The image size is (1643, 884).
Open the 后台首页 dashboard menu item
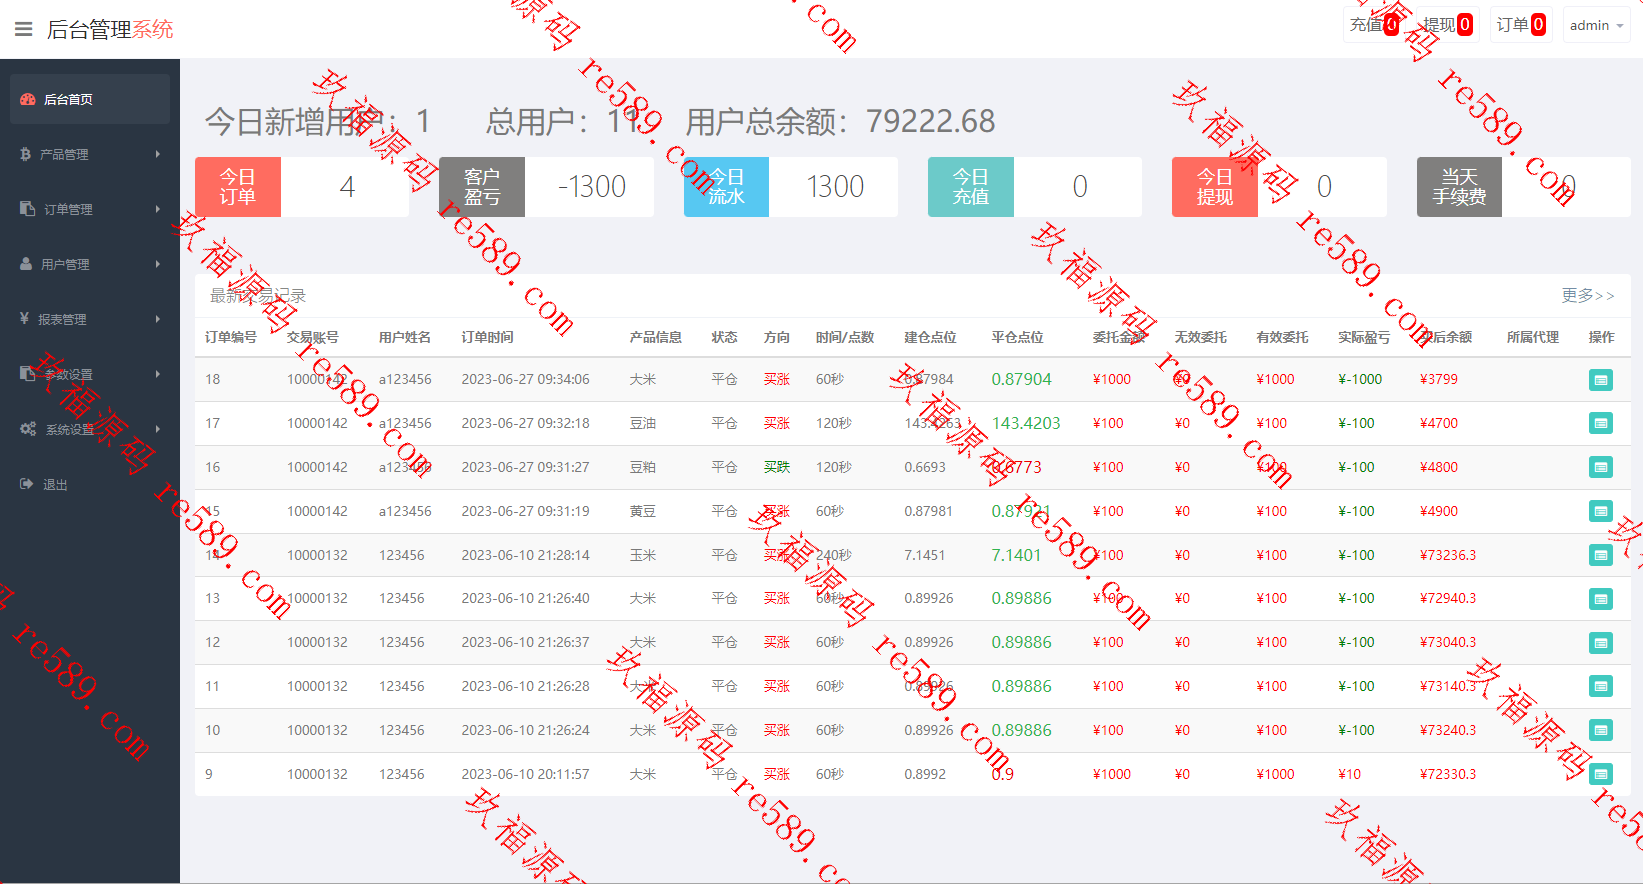90,99
